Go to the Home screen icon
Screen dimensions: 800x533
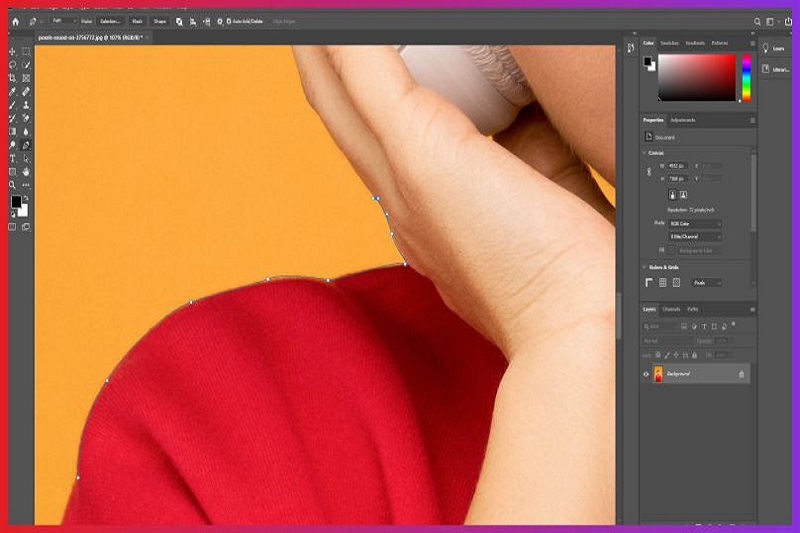tap(15, 21)
